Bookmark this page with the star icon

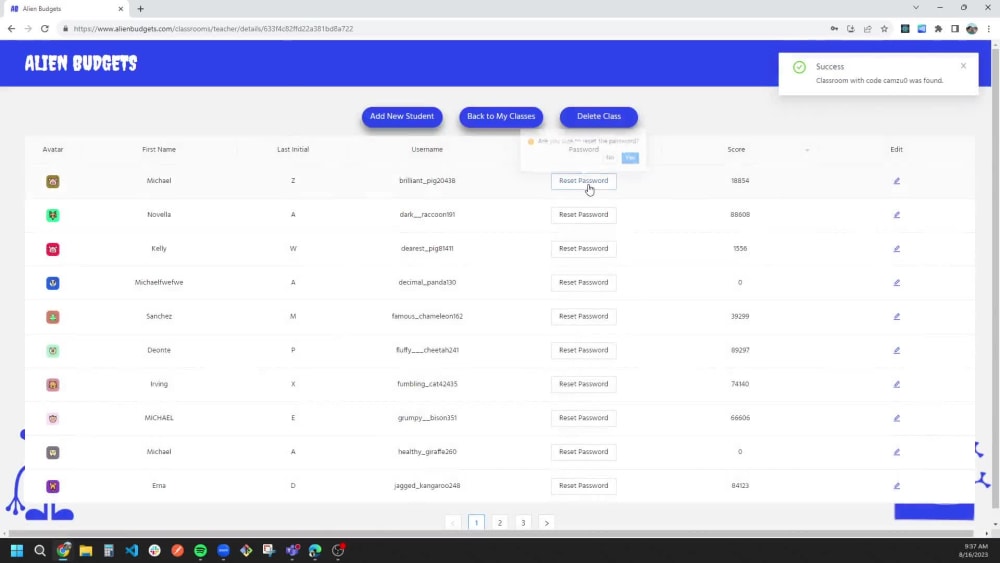click(884, 29)
